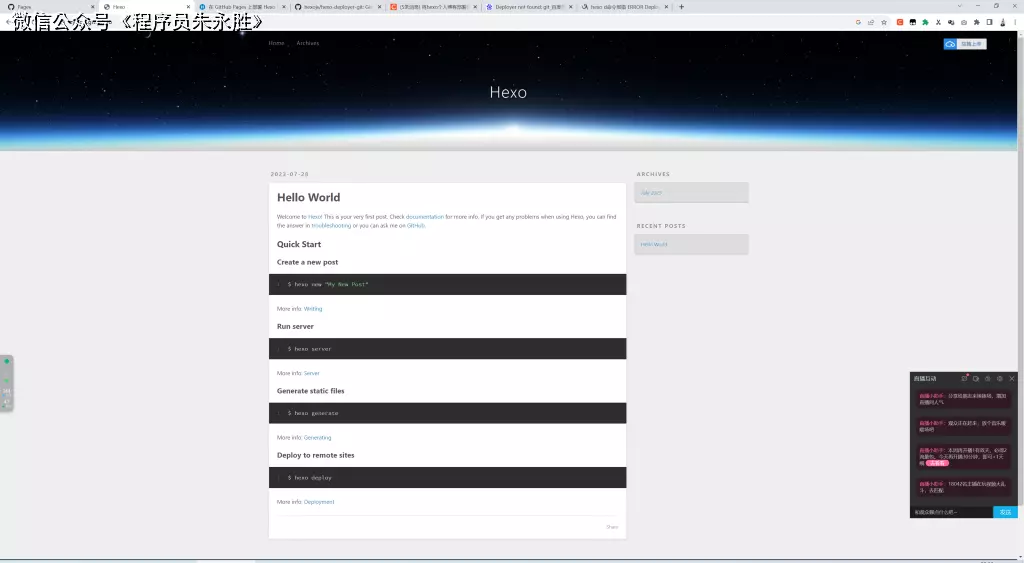Click the Deployment more info link
This screenshot has width=1024, height=563.
(319, 502)
